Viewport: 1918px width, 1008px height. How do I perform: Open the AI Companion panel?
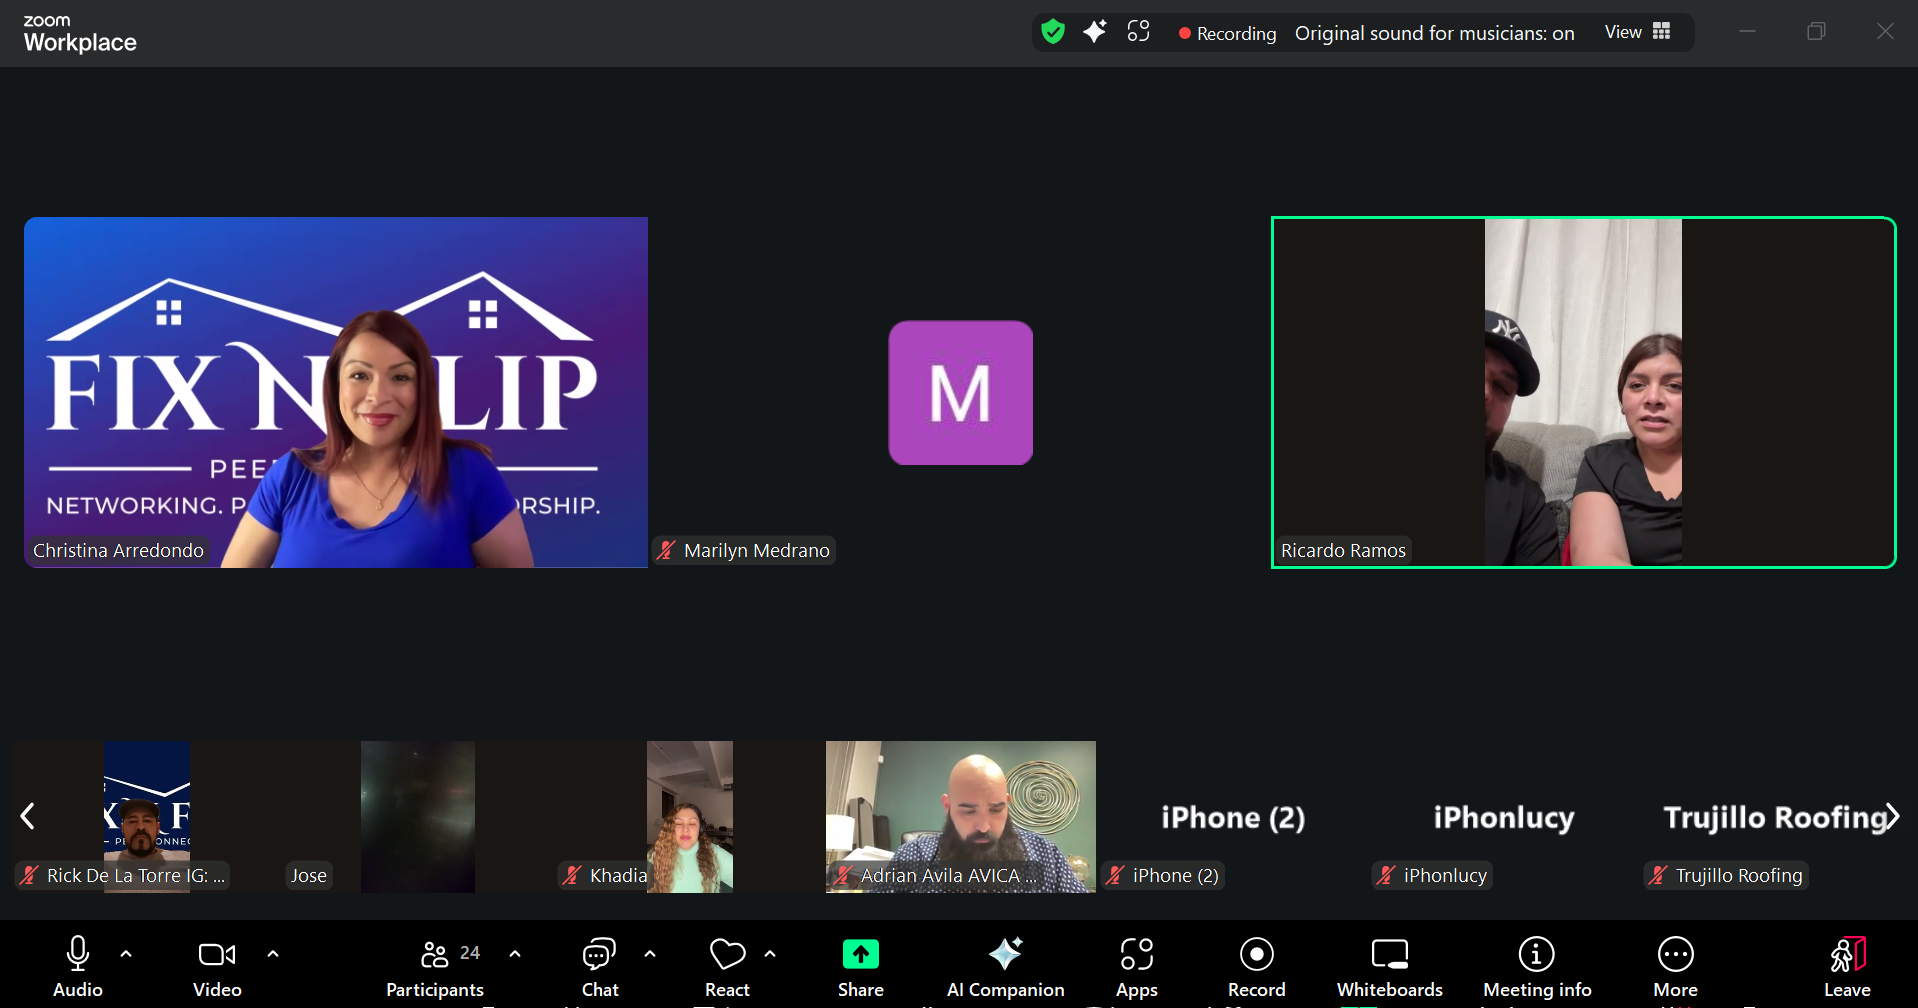point(1005,966)
